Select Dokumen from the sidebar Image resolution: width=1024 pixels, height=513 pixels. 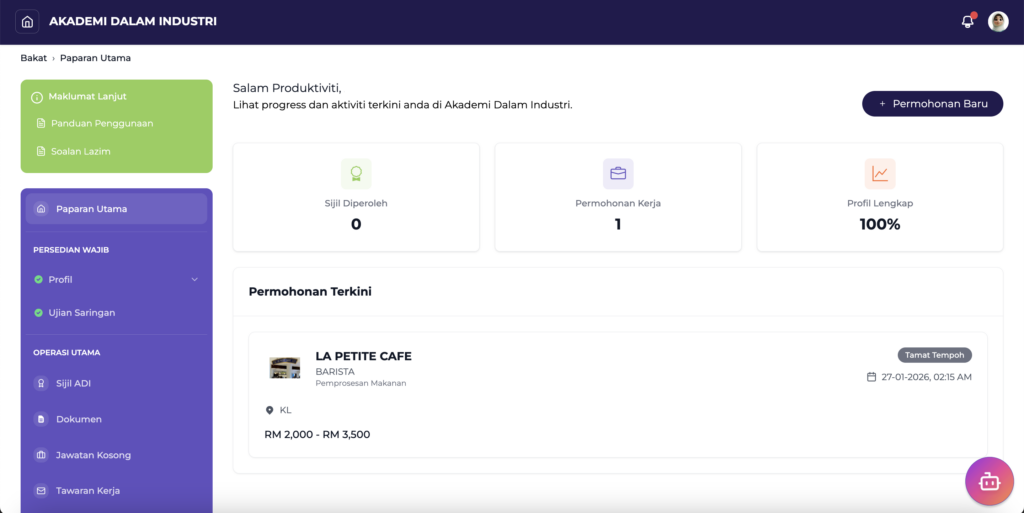coord(78,419)
